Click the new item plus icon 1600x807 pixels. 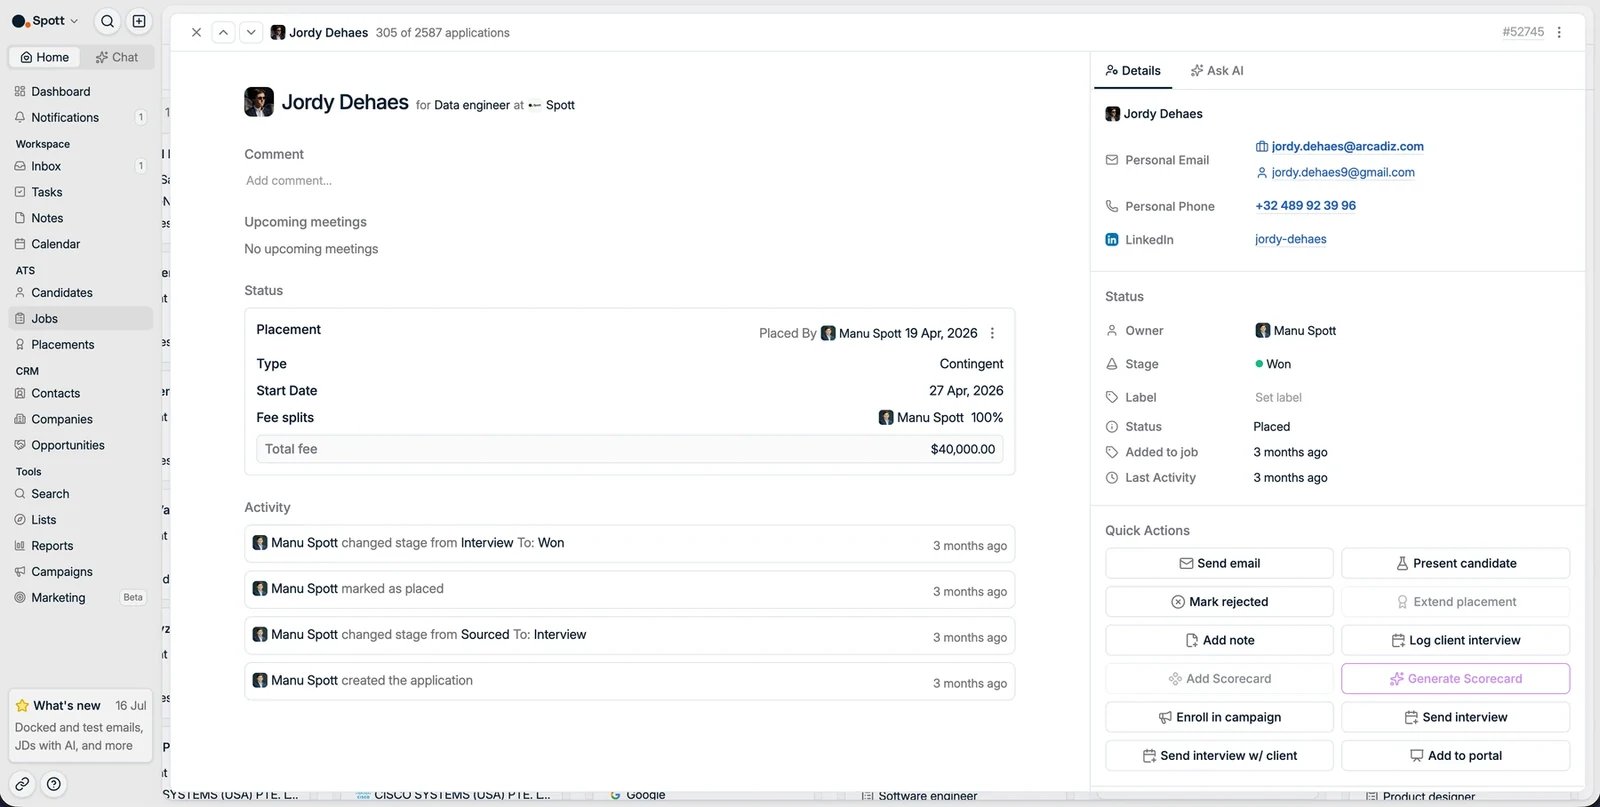139,21
